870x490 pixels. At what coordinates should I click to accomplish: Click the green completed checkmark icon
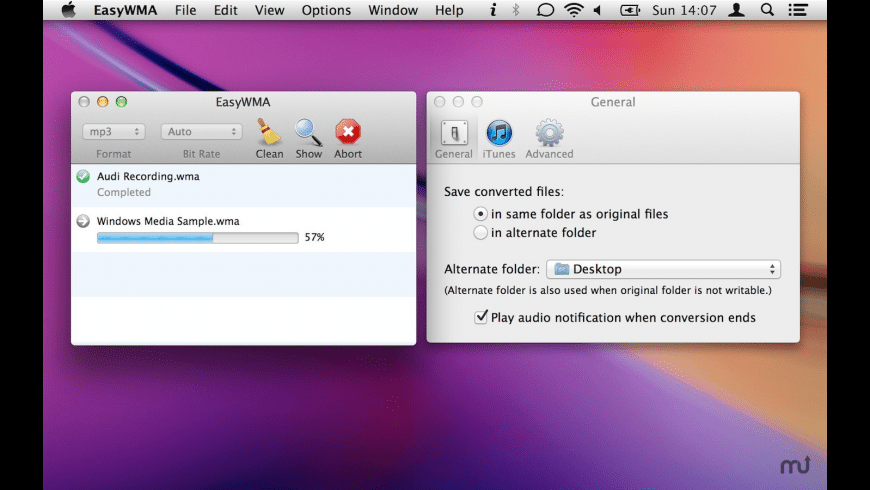[83, 176]
